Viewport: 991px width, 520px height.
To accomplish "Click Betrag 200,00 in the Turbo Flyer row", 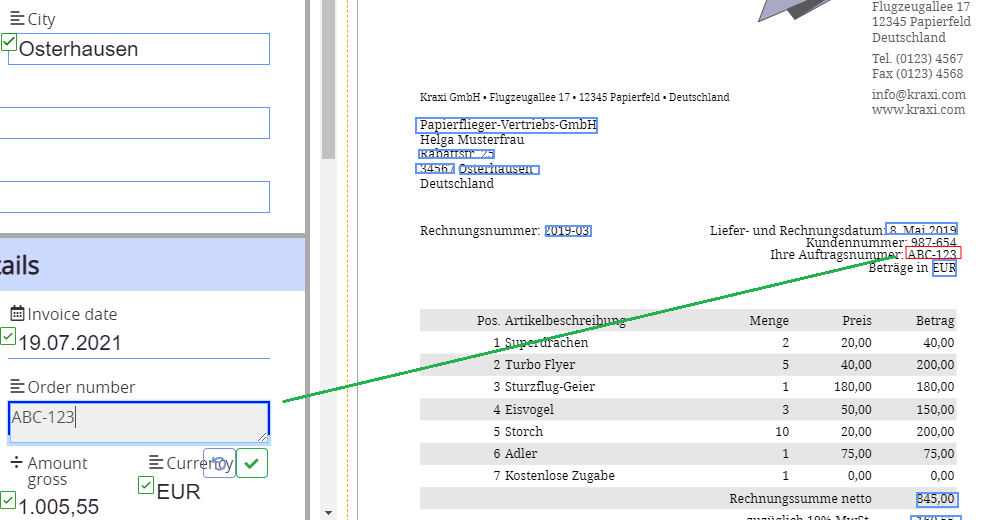I will coord(935,365).
